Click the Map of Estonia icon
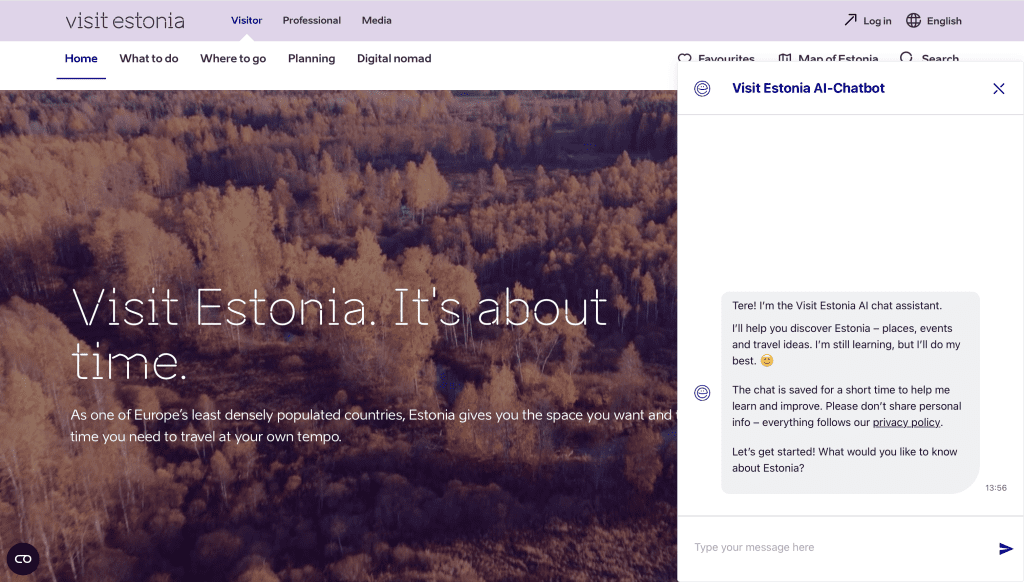The height and width of the screenshot is (582, 1024). point(785,59)
